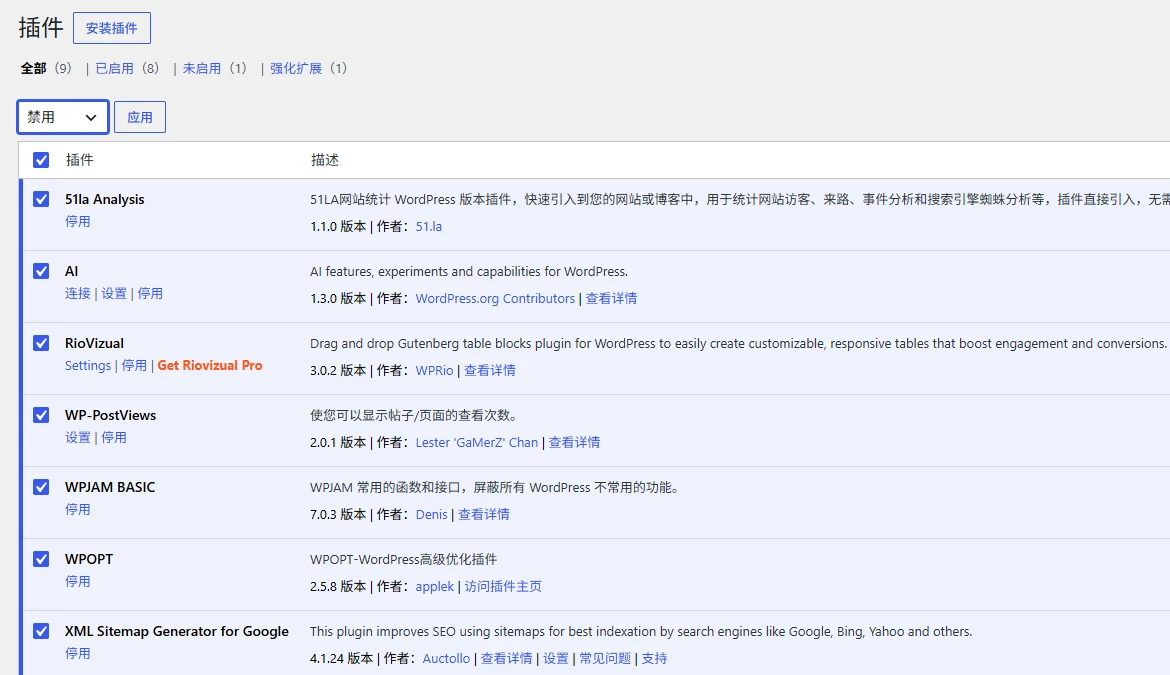Image resolution: width=1170 pixels, height=675 pixels.
Task: Open the bulk action 禁用 dropdown
Action: 63,117
